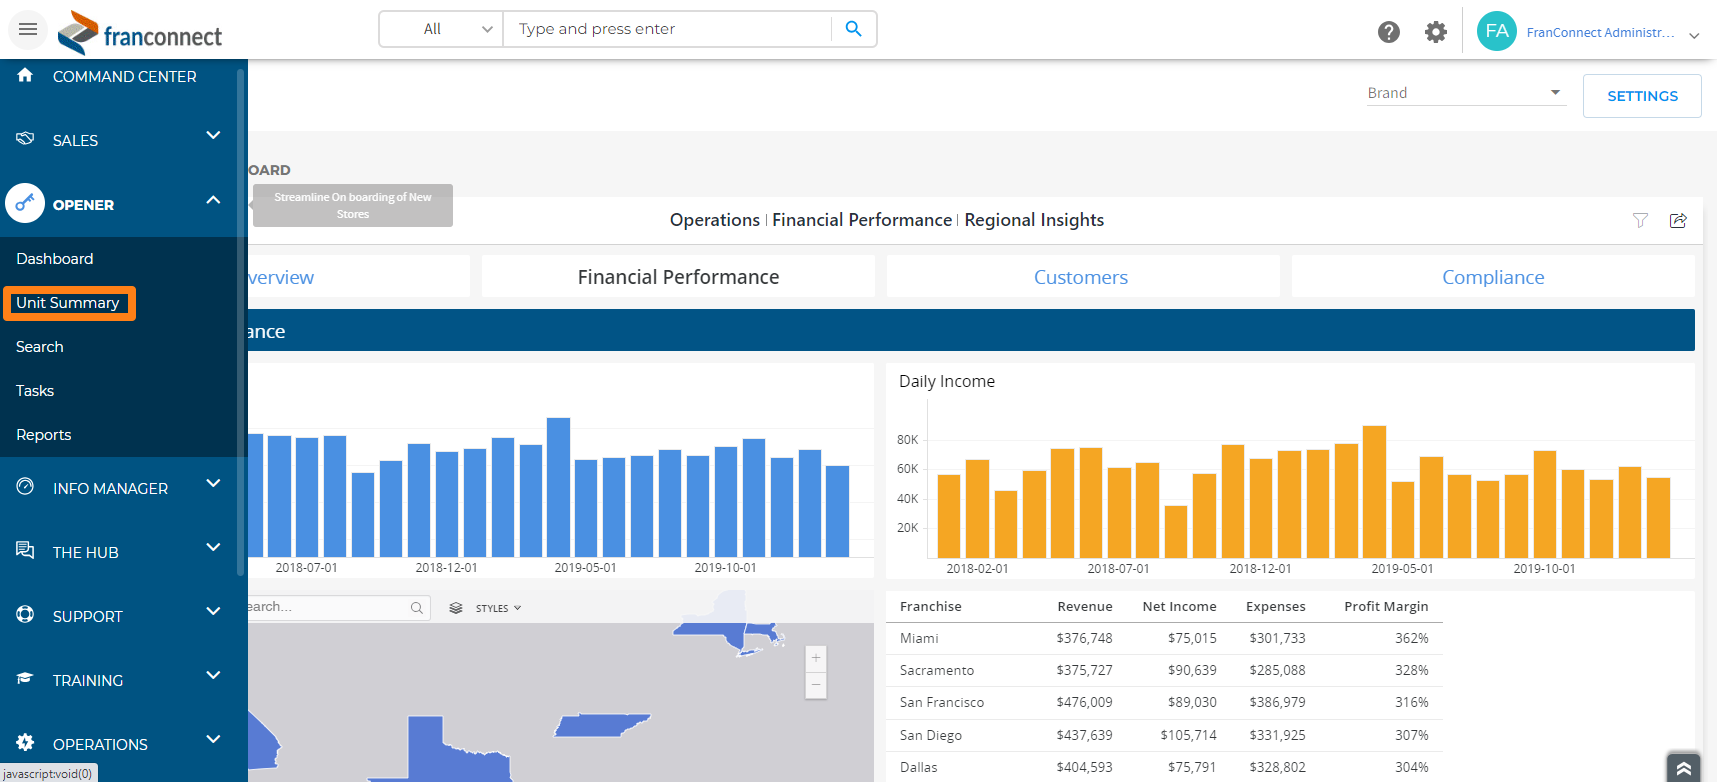Click the scroll-to-top double arrow
The image size is (1717, 782).
[x=1683, y=767]
